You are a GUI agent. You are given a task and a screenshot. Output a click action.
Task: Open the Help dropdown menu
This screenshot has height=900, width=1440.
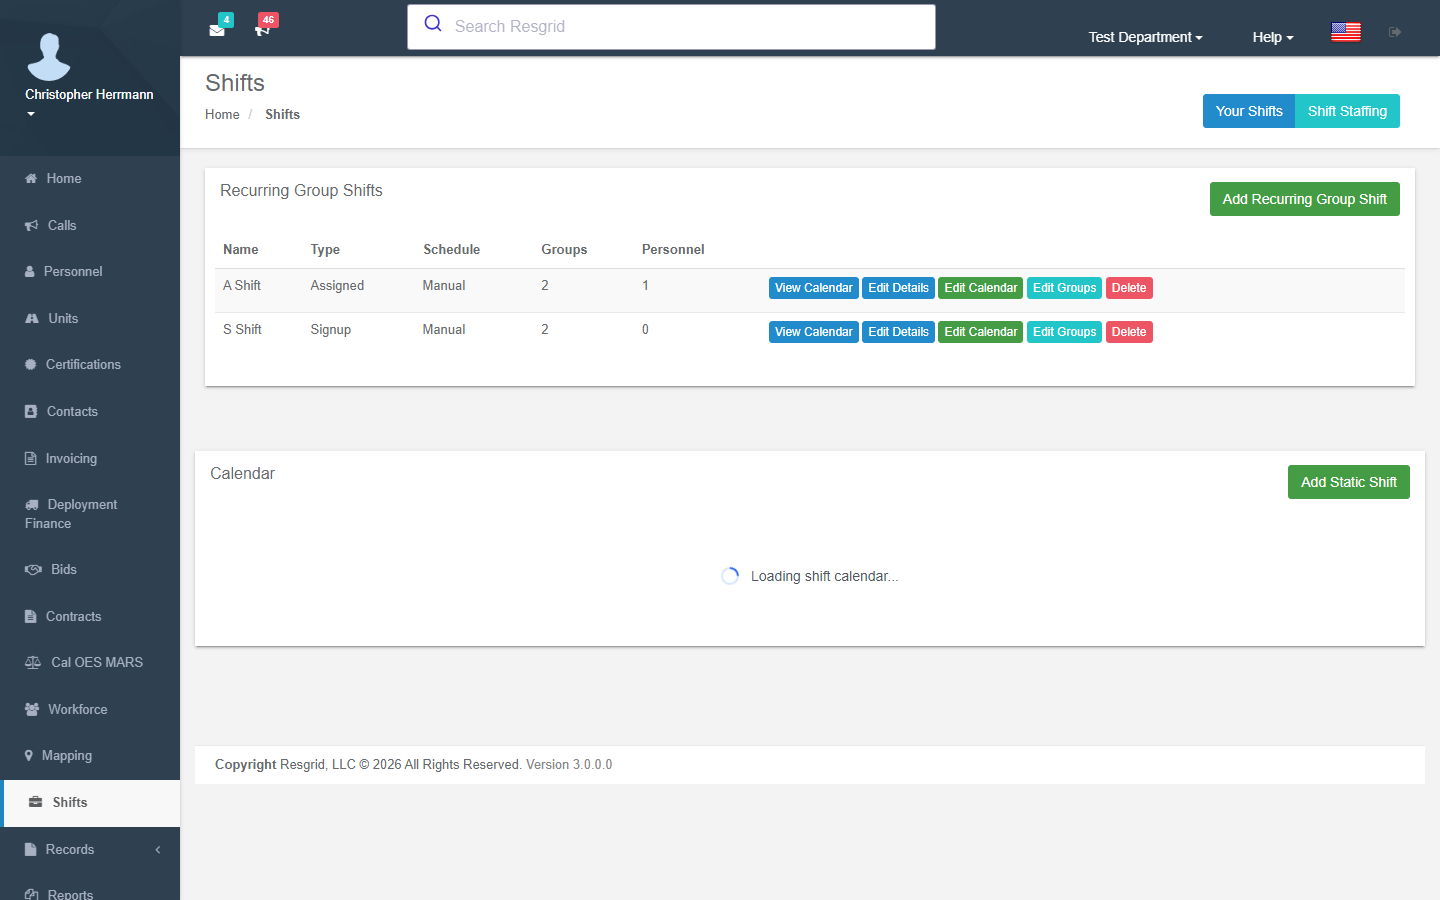pyautogui.click(x=1273, y=37)
